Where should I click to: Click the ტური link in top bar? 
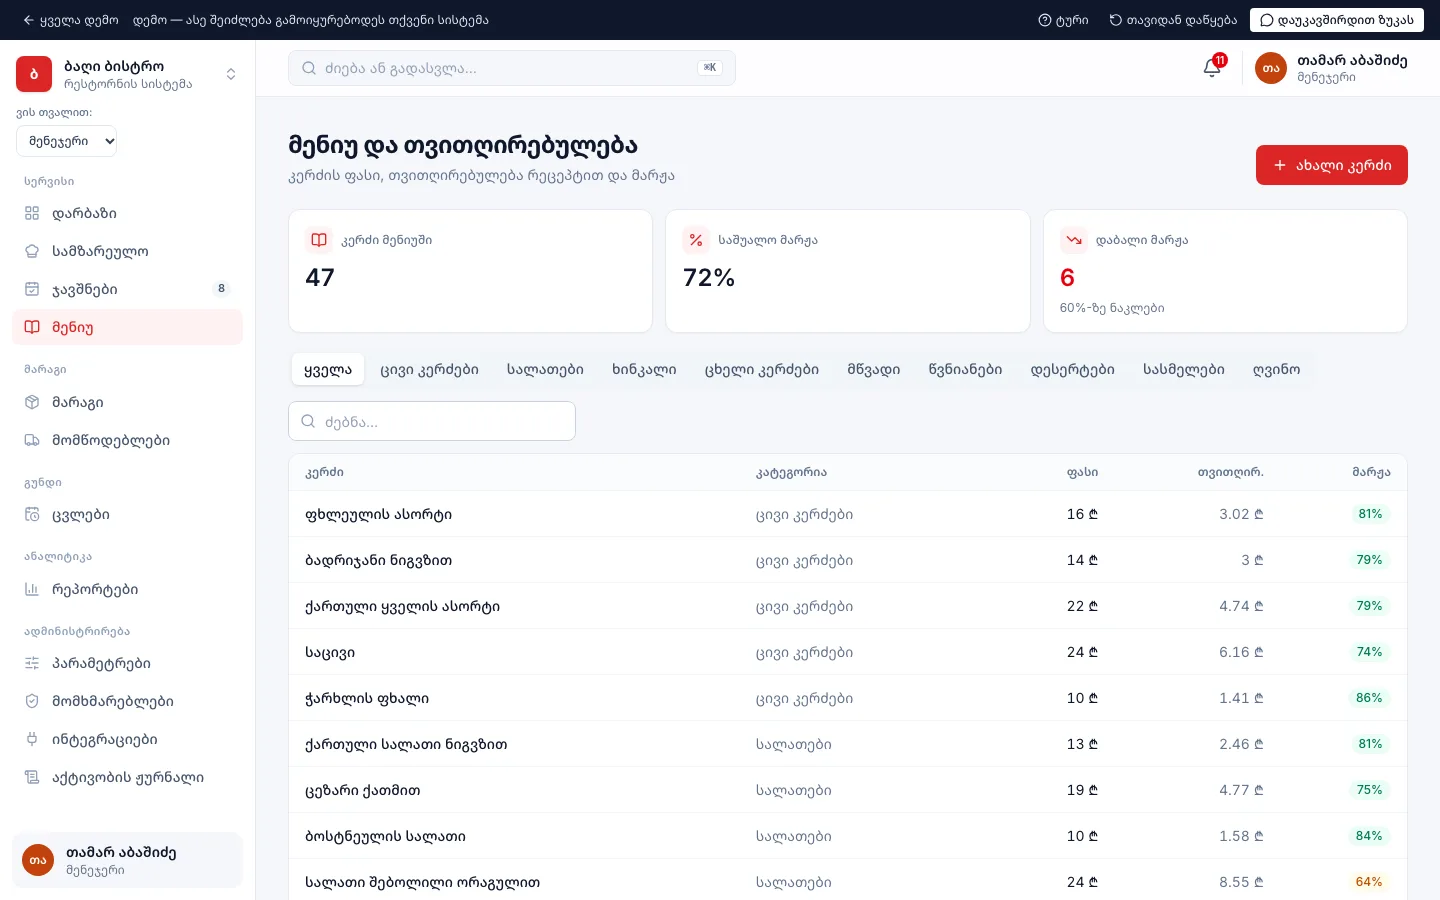coord(1063,20)
